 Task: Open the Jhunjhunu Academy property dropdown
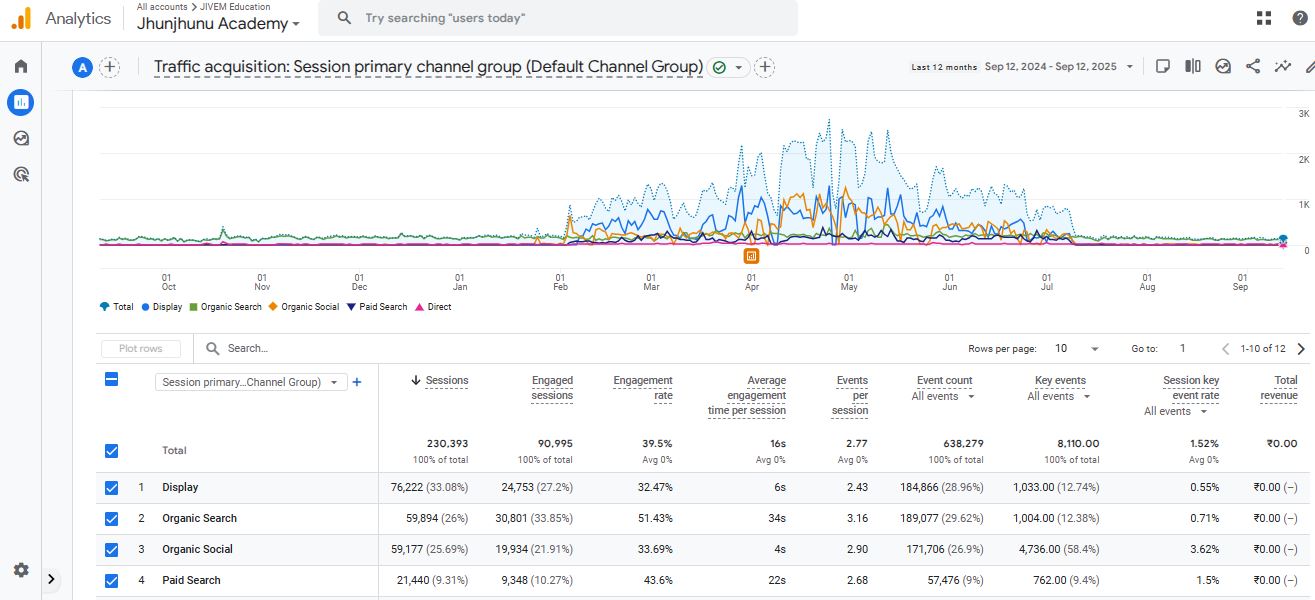pyautogui.click(x=218, y=23)
